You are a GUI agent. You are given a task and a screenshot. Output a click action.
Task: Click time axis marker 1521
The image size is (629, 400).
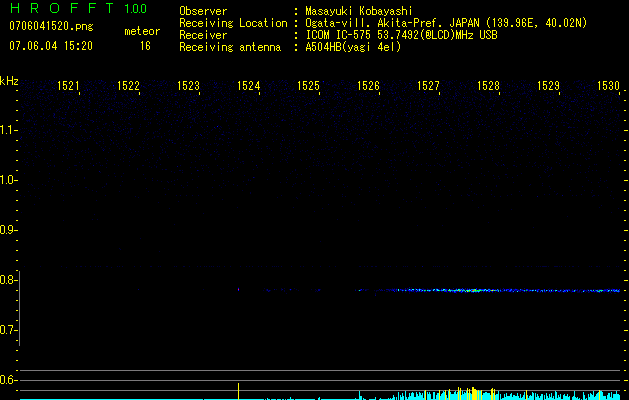point(68,86)
